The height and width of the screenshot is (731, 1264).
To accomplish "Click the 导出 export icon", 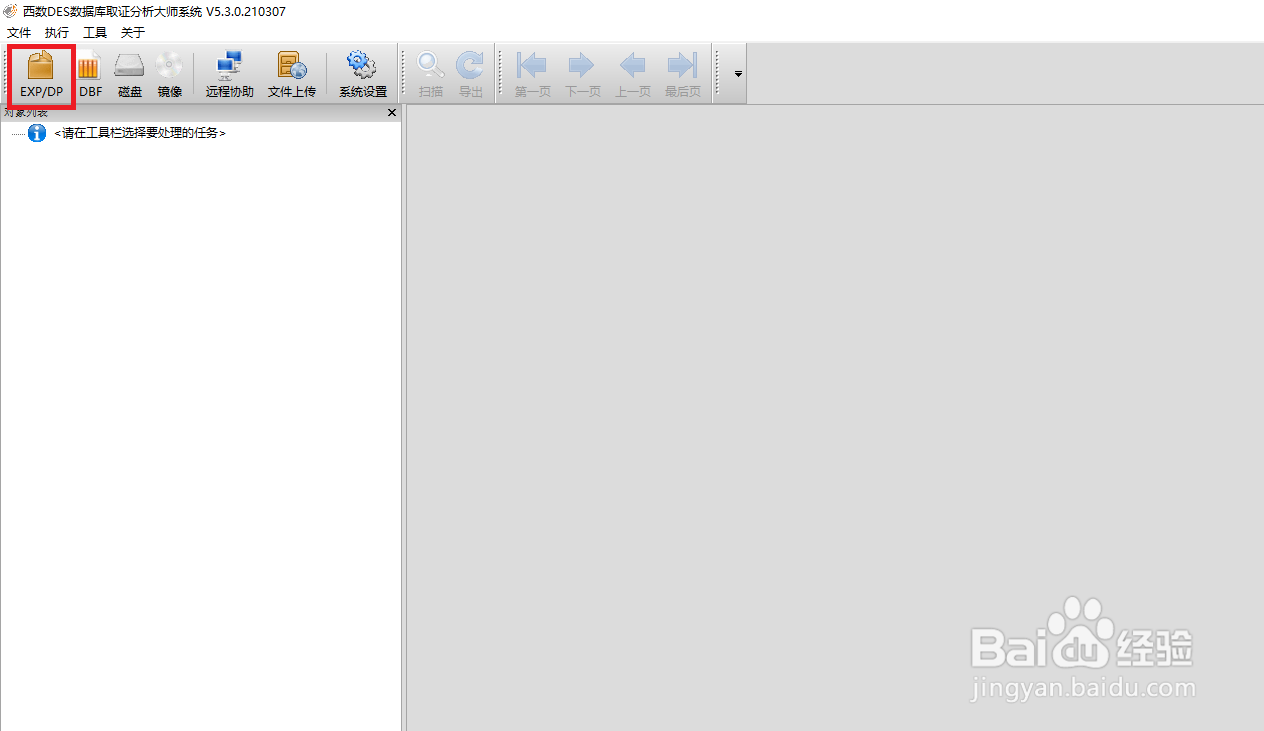I will tap(470, 75).
